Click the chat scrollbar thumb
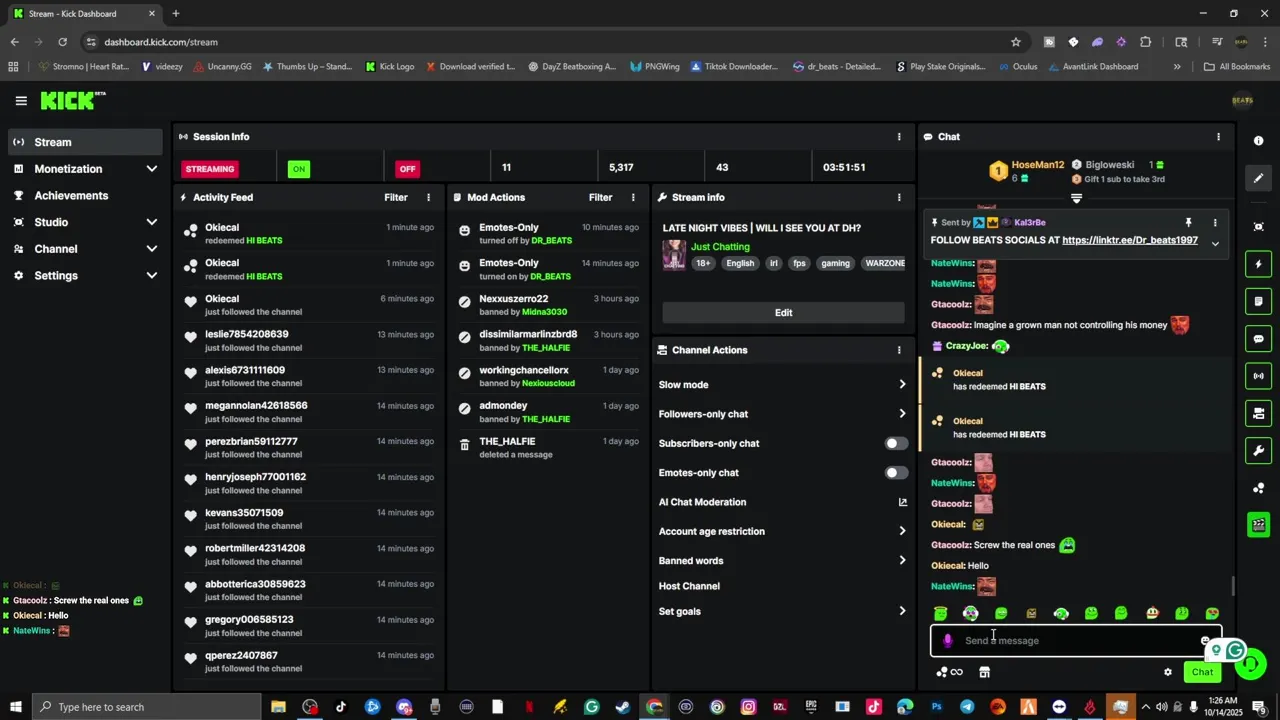 (x=1233, y=587)
